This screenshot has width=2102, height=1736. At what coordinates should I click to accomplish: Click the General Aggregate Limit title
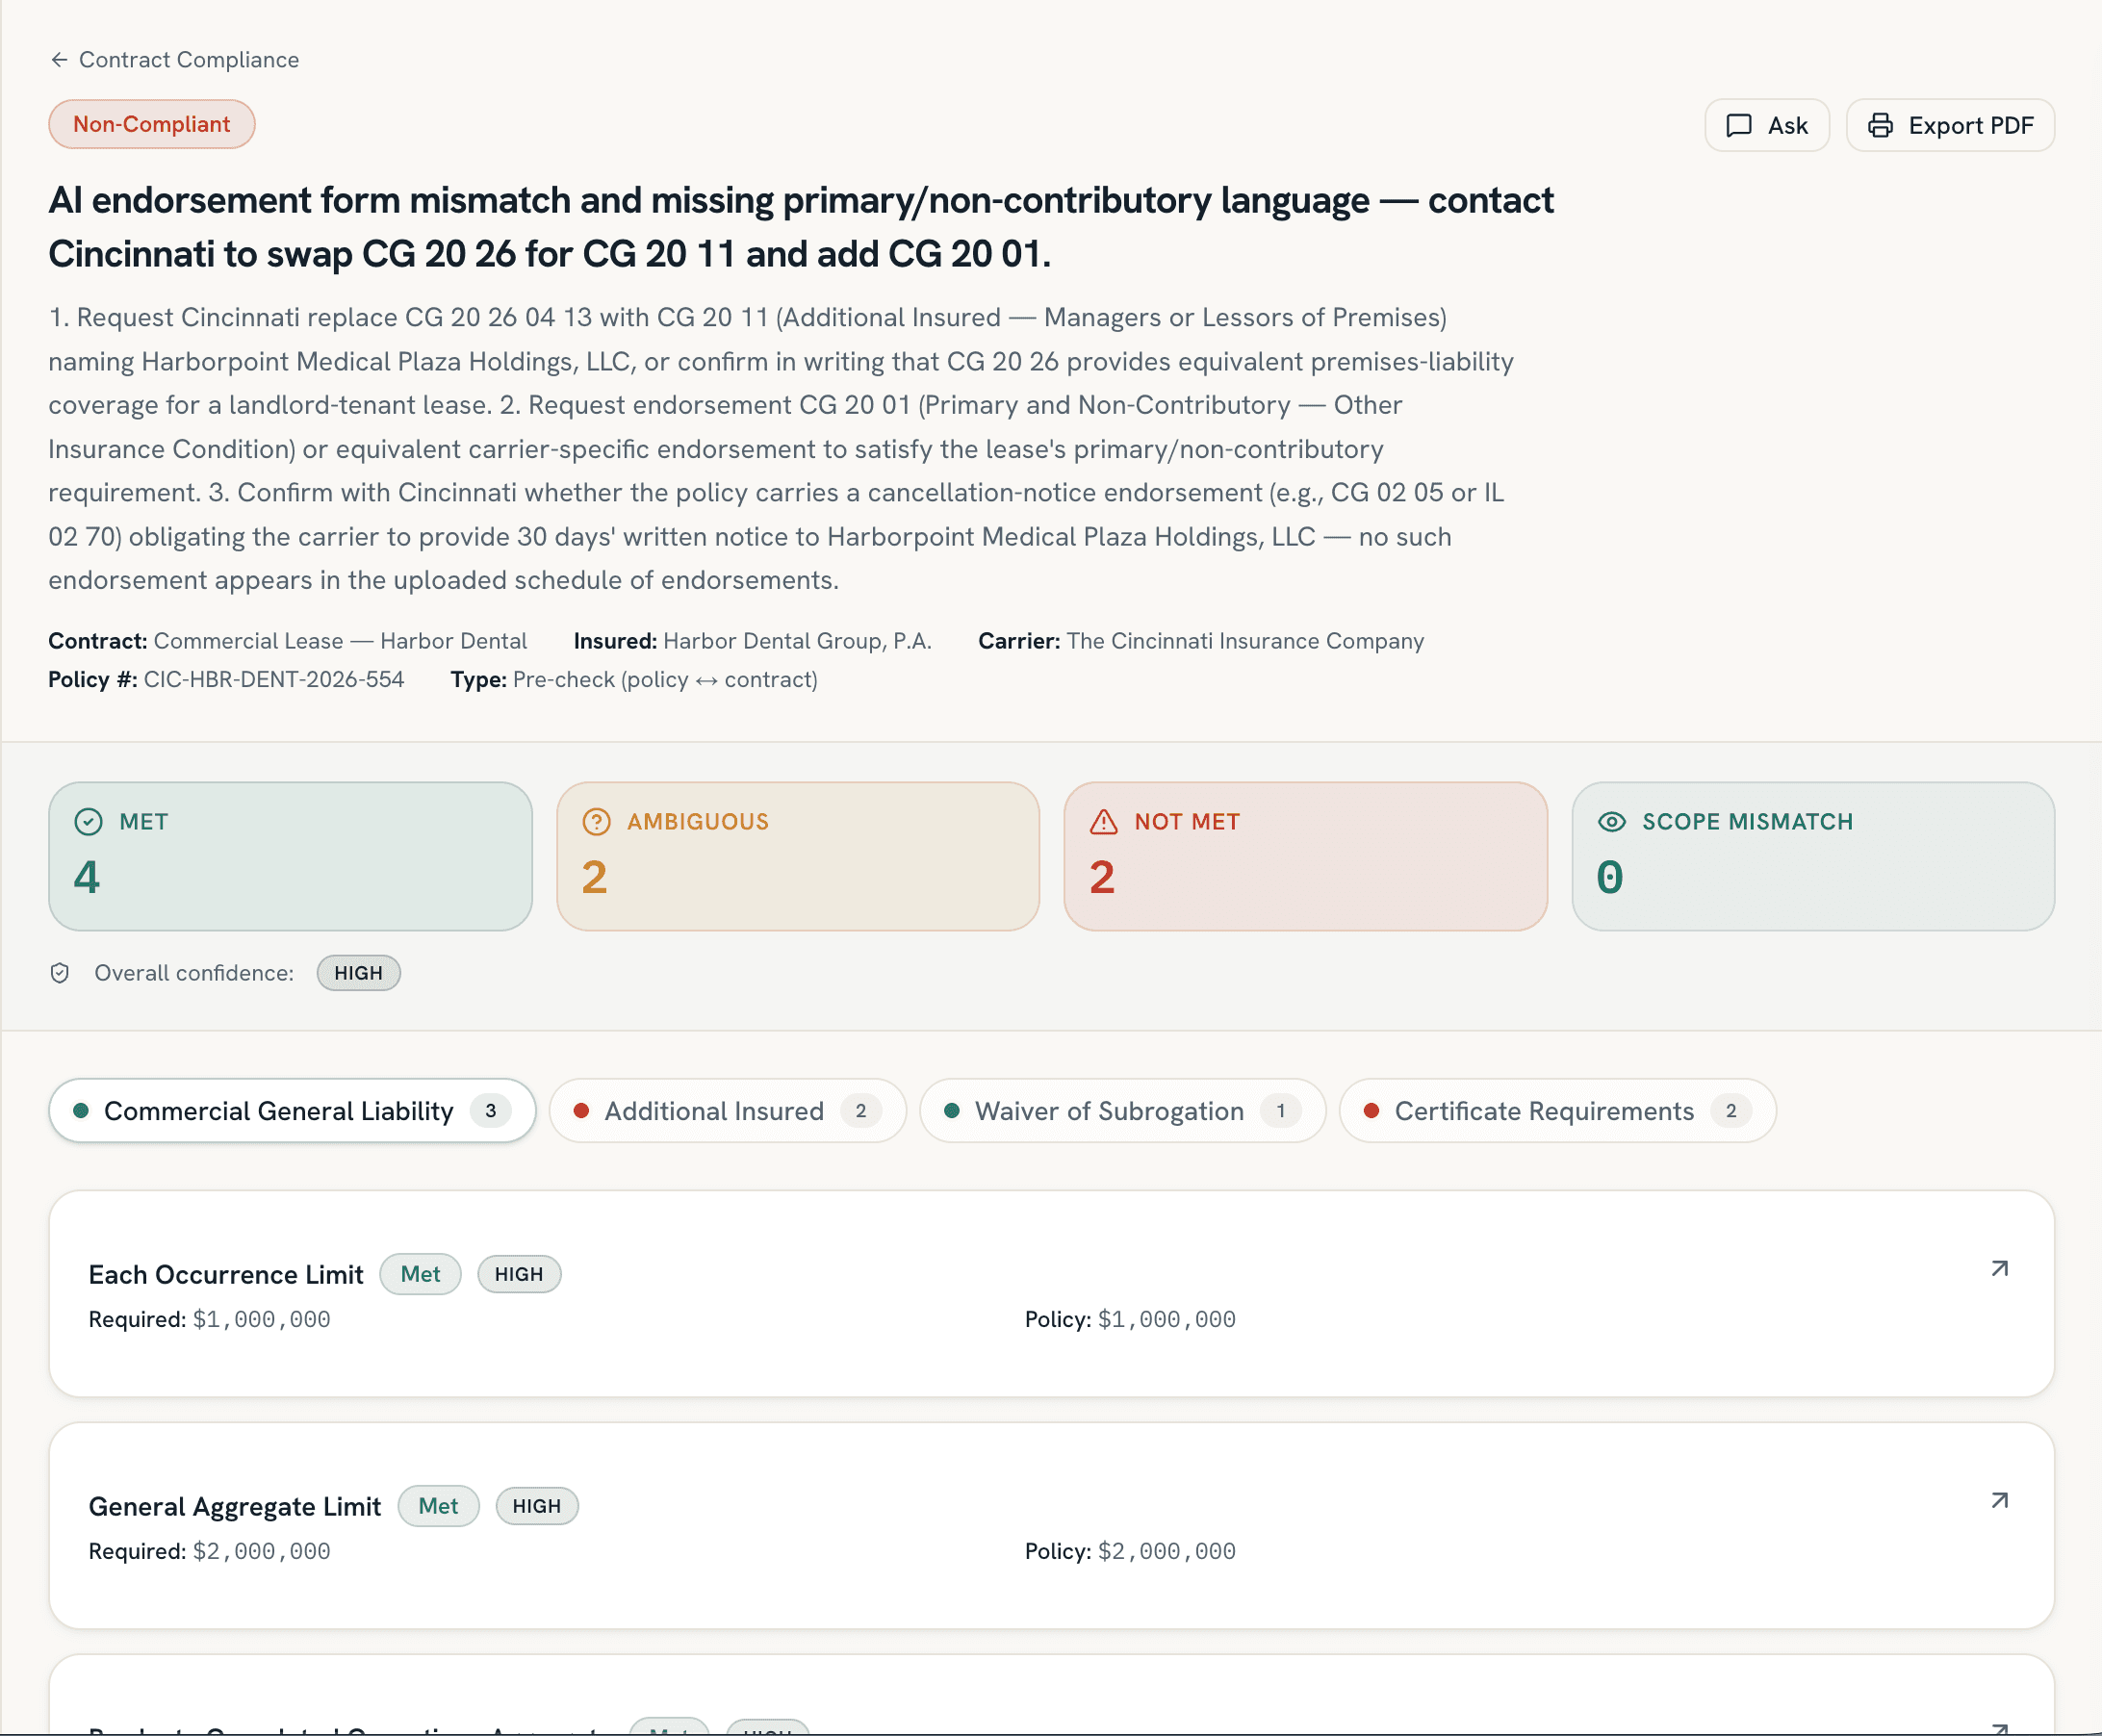[x=235, y=1506]
